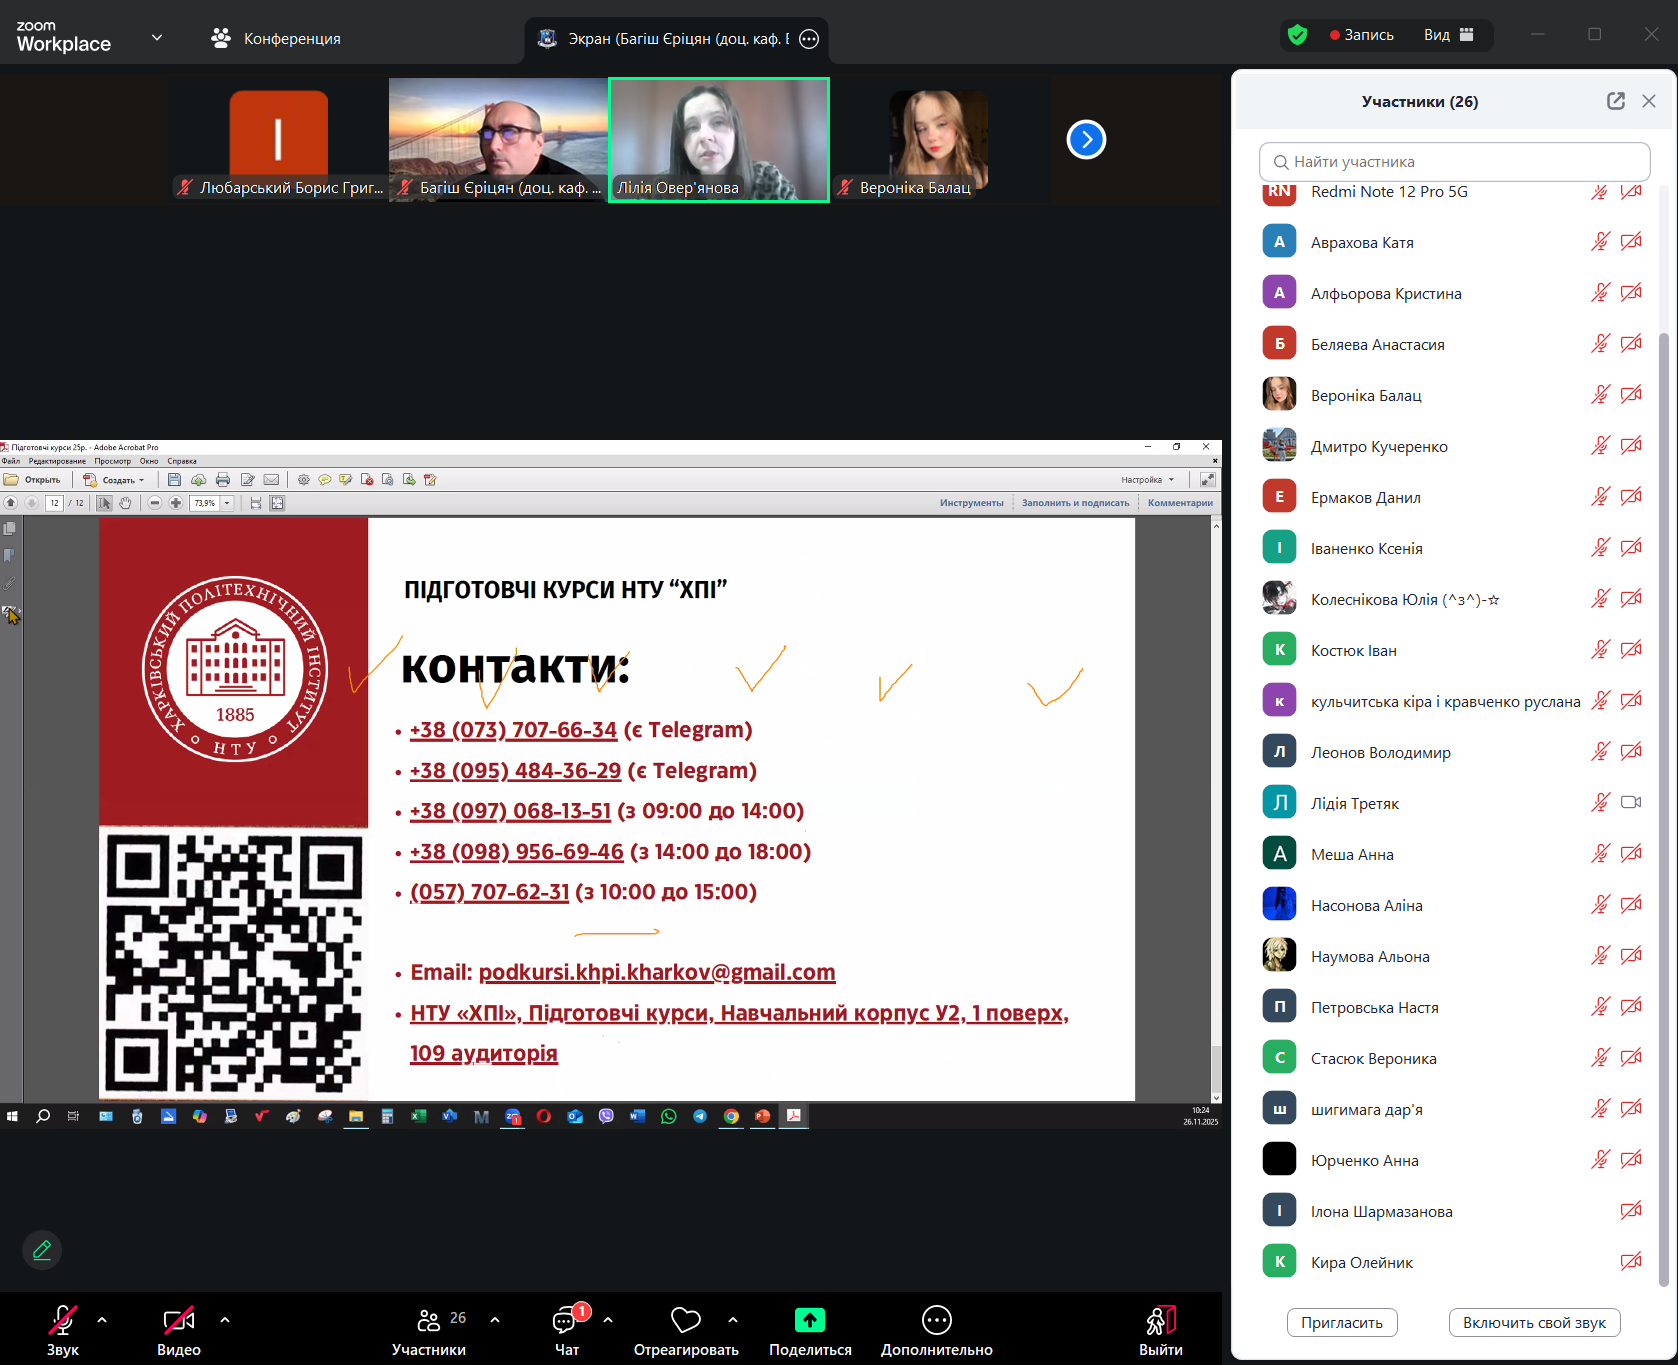Click camera icon next to Лідія Третяк

tap(1631, 802)
